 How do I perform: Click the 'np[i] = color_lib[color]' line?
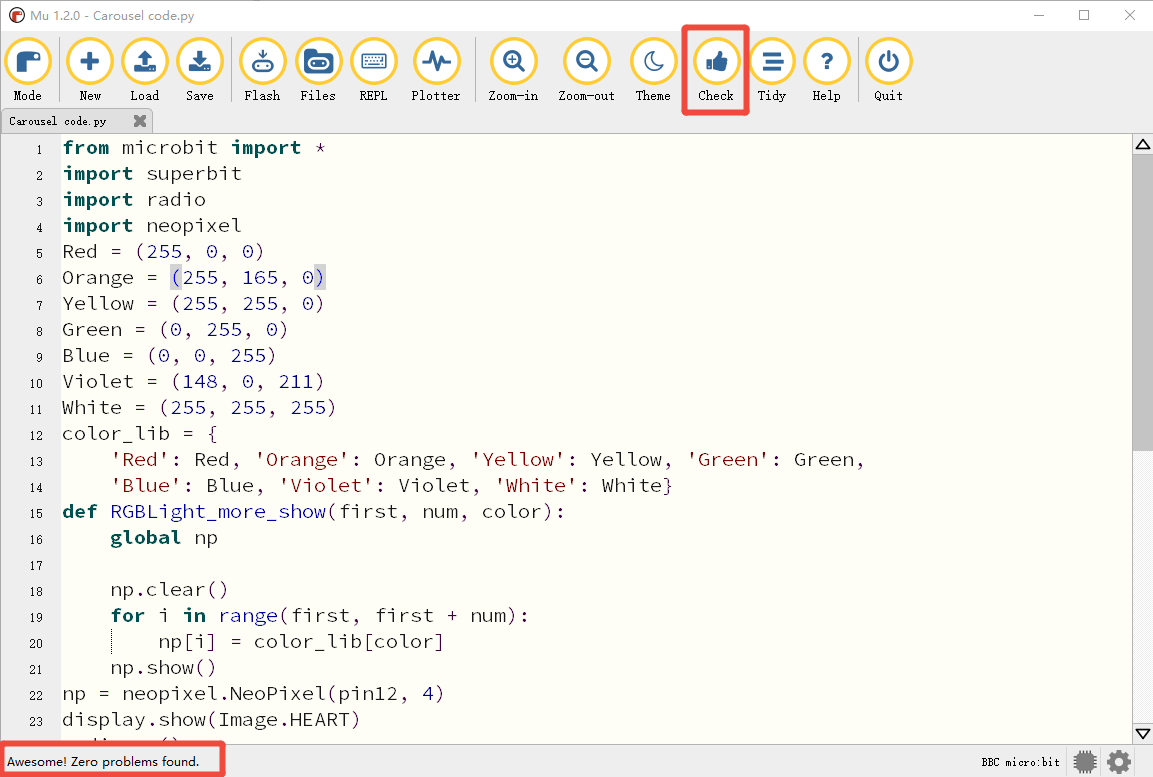pos(301,642)
